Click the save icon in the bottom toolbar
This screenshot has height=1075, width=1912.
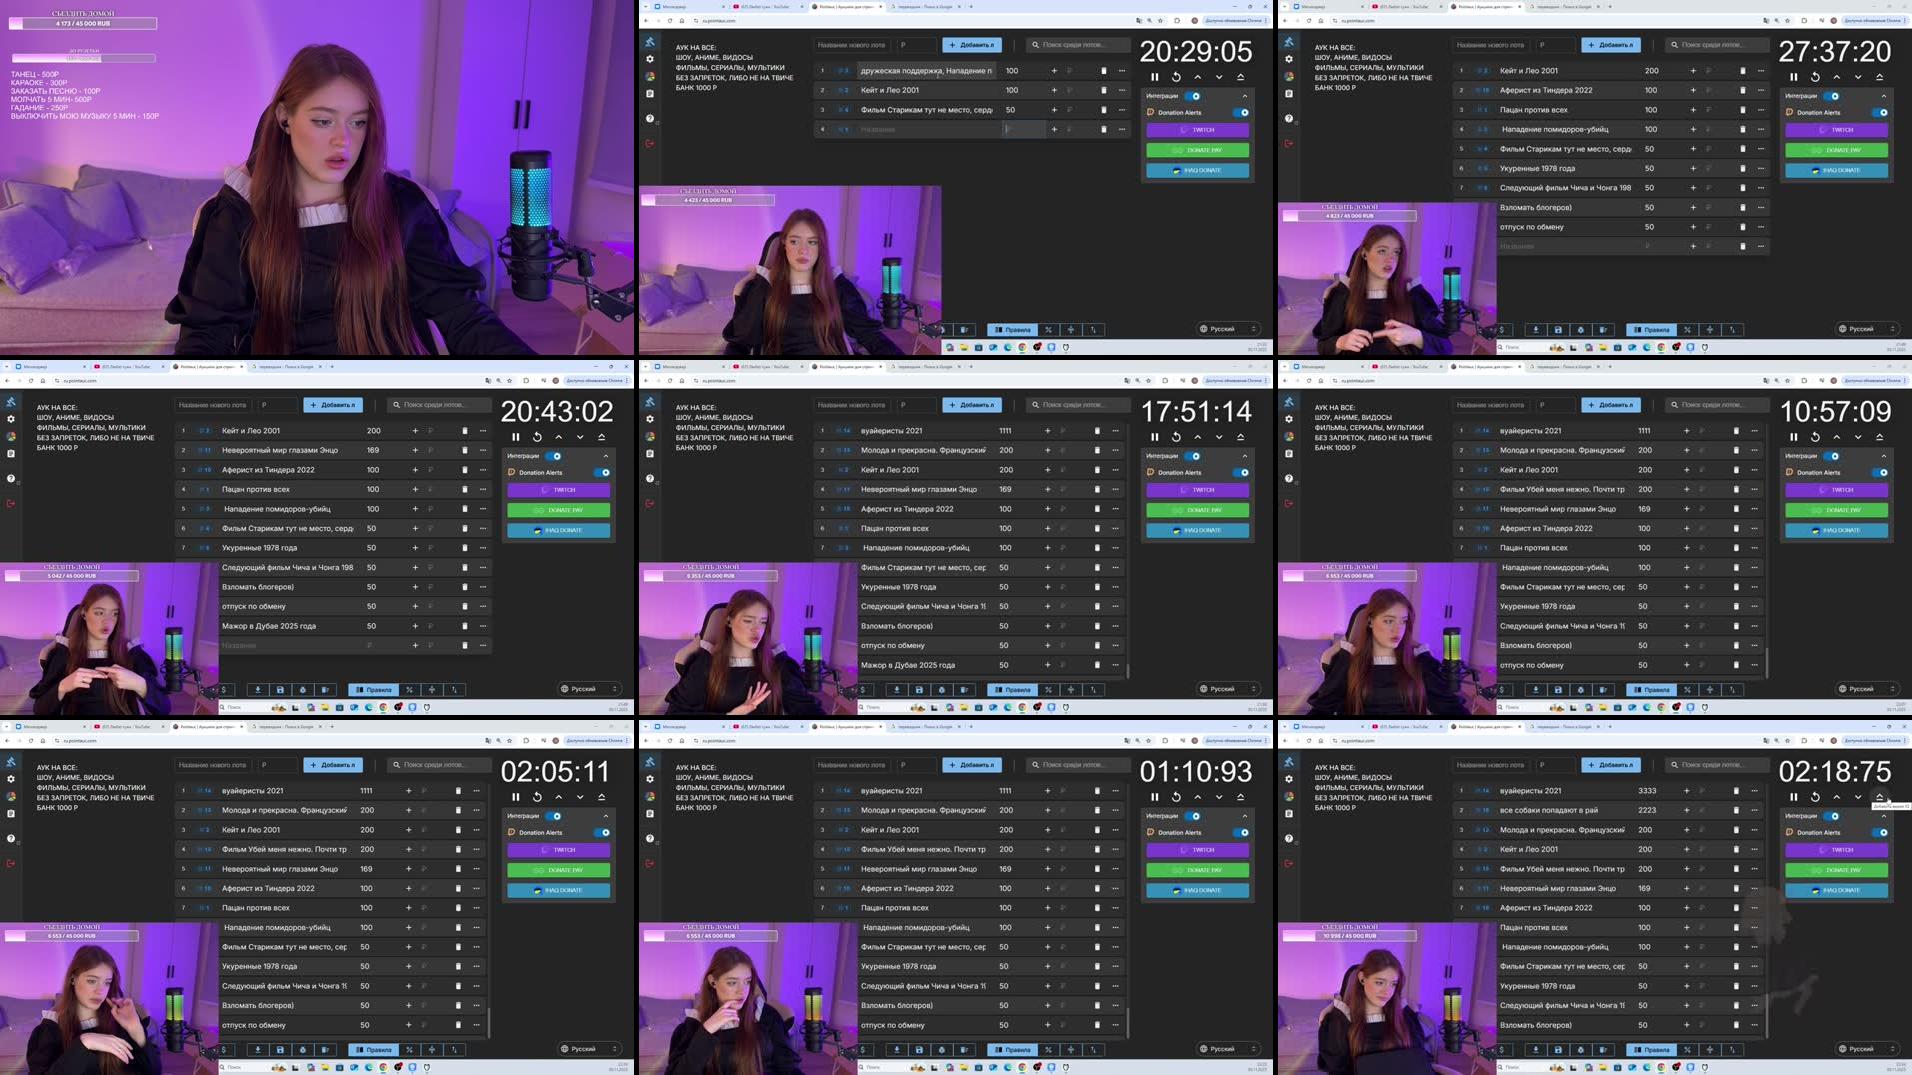280,689
